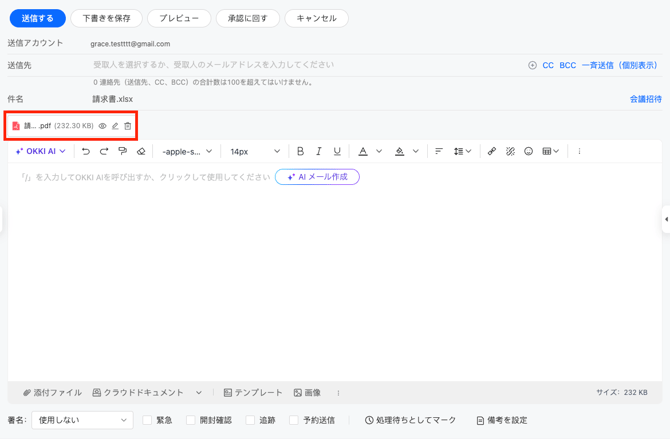Enable 予約送信 scheduled send checkbox
This screenshot has width=670, height=439.
click(x=294, y=420)
